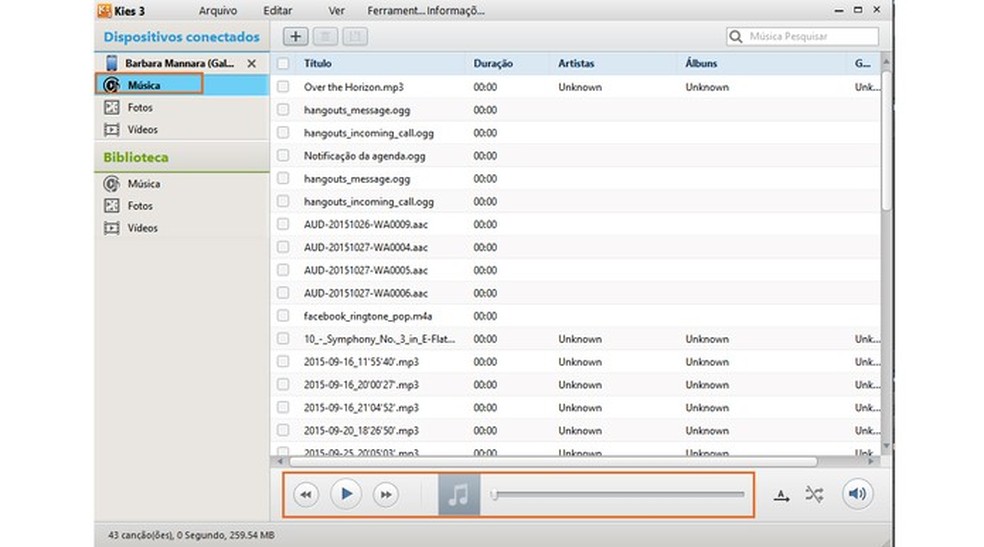This screenshot has height=547, width=984.
Task: Skip to the previous track
Action: click(x=306, y=494)
